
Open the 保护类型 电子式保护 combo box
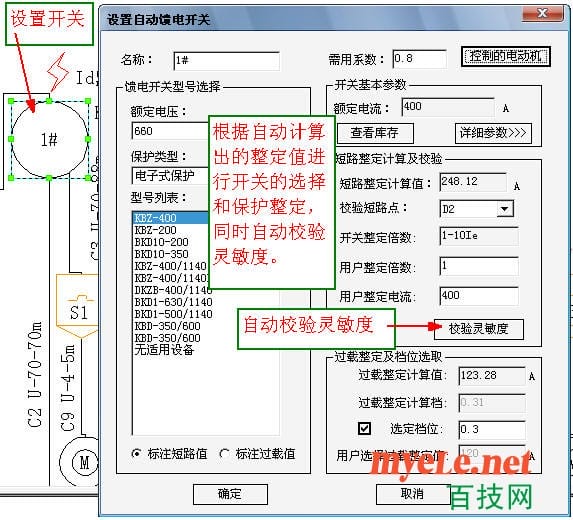[170, 176]
